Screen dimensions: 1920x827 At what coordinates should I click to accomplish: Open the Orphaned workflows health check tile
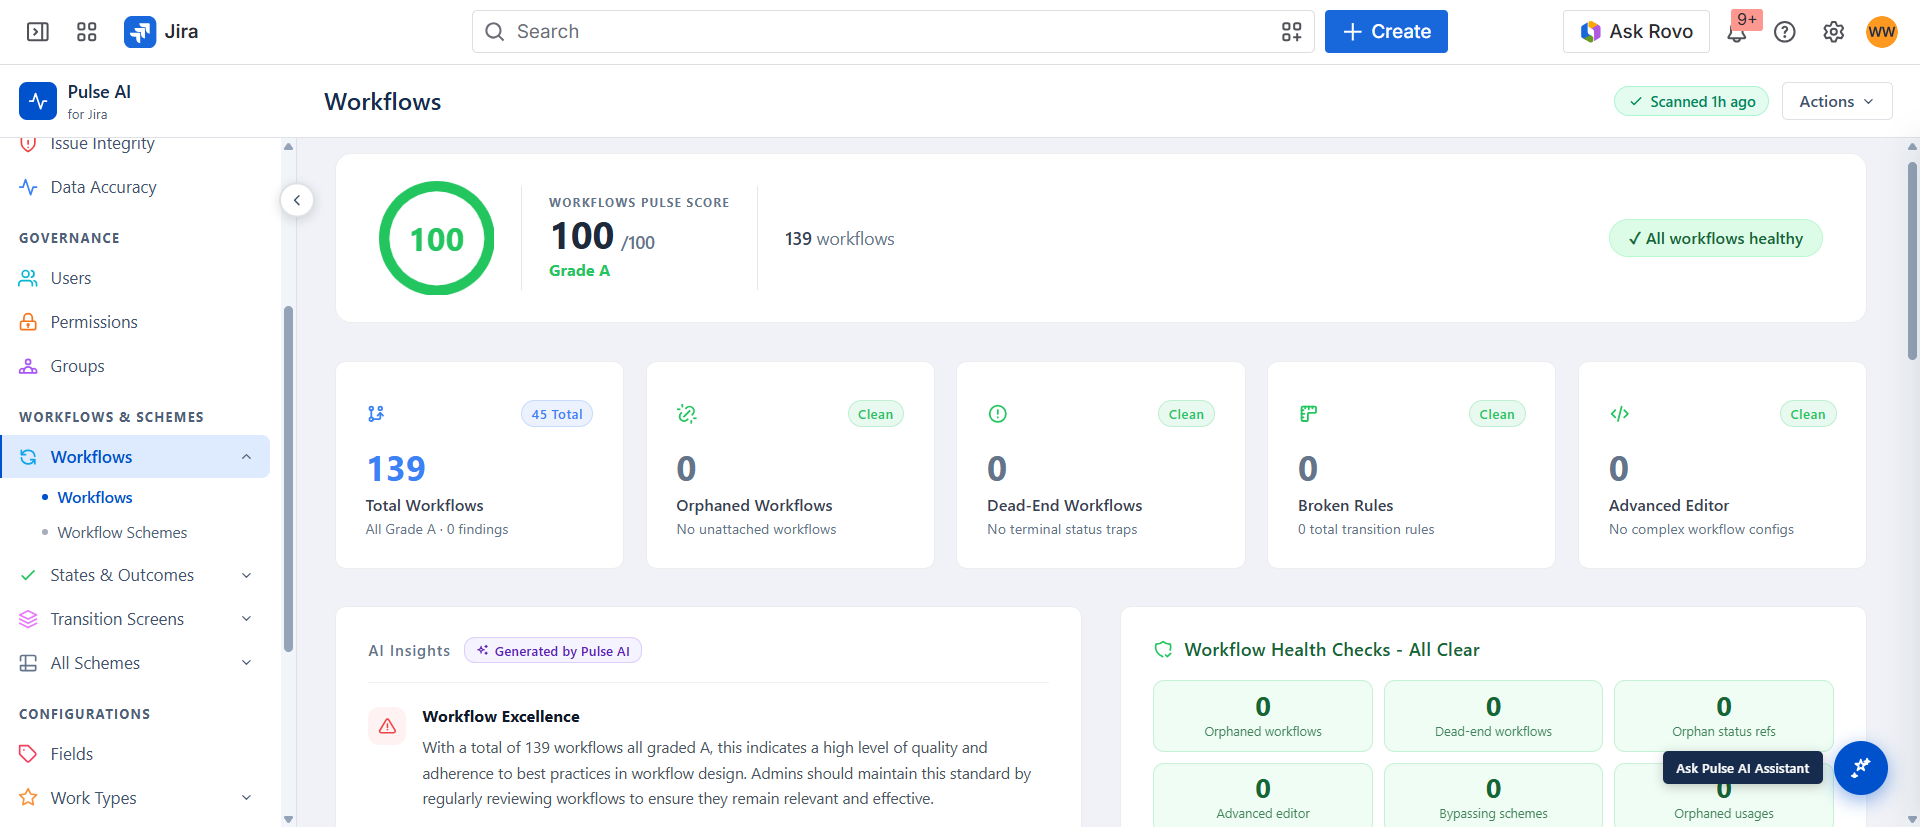[x=1263, y=716]
